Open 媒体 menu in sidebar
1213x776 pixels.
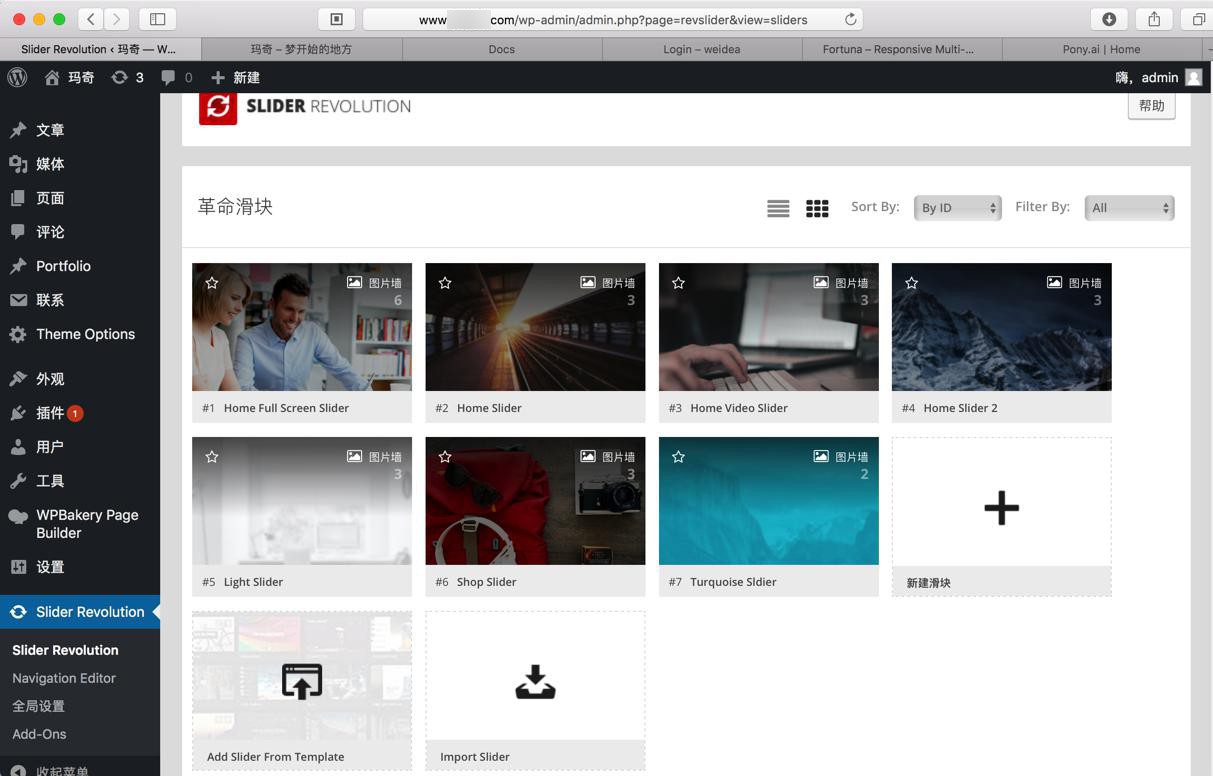click(80, 164)
